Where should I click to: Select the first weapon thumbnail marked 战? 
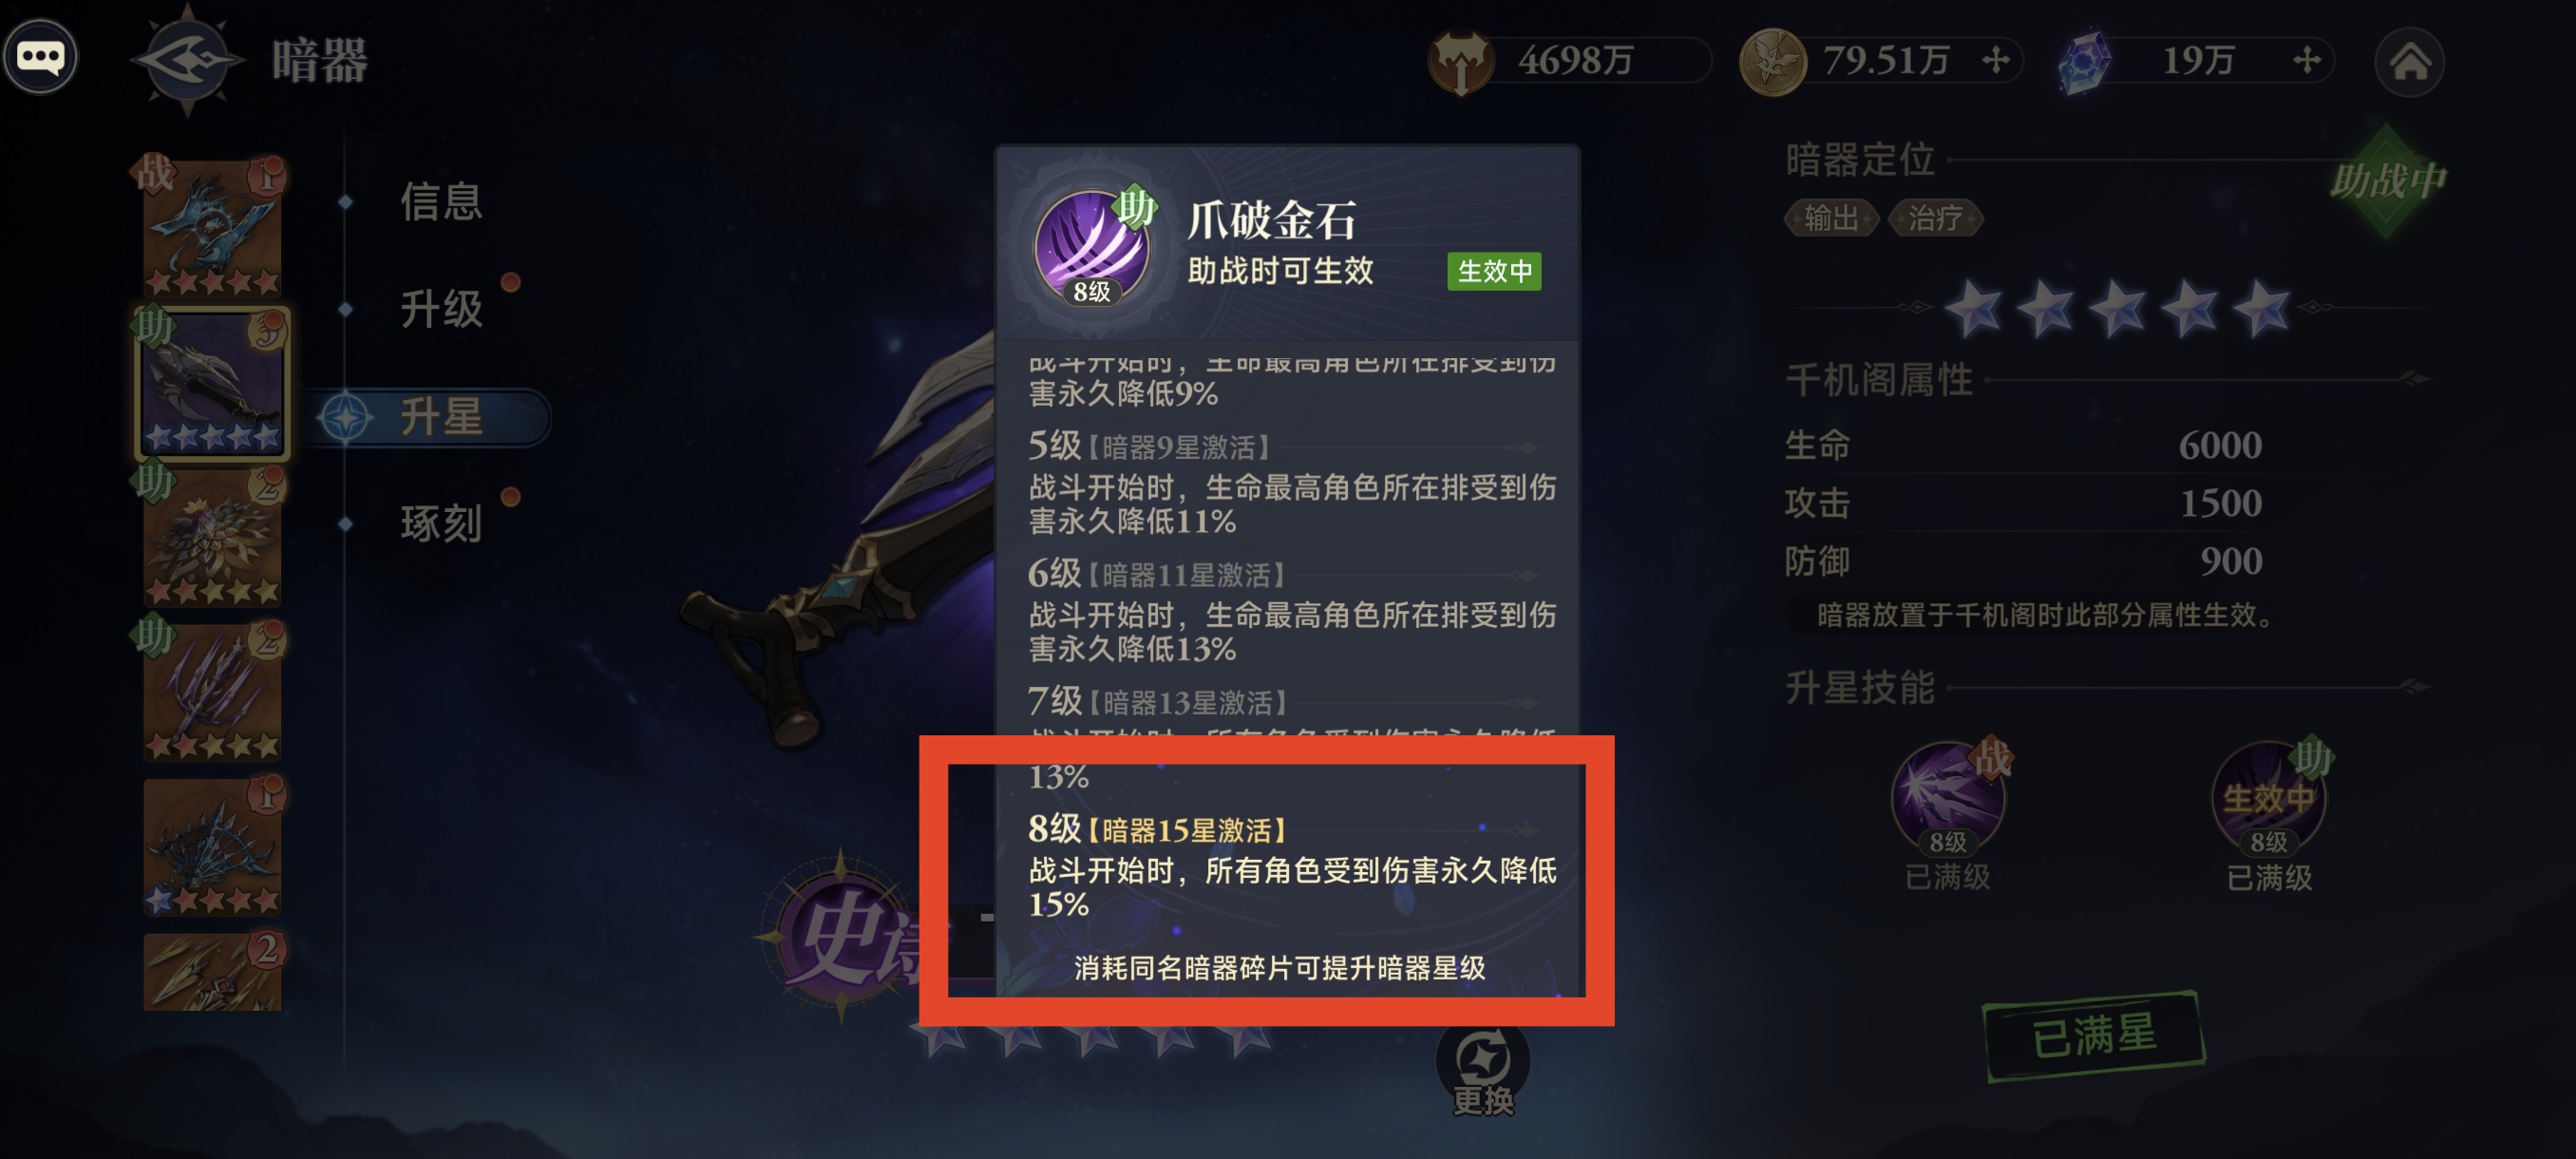click(212, 228)
